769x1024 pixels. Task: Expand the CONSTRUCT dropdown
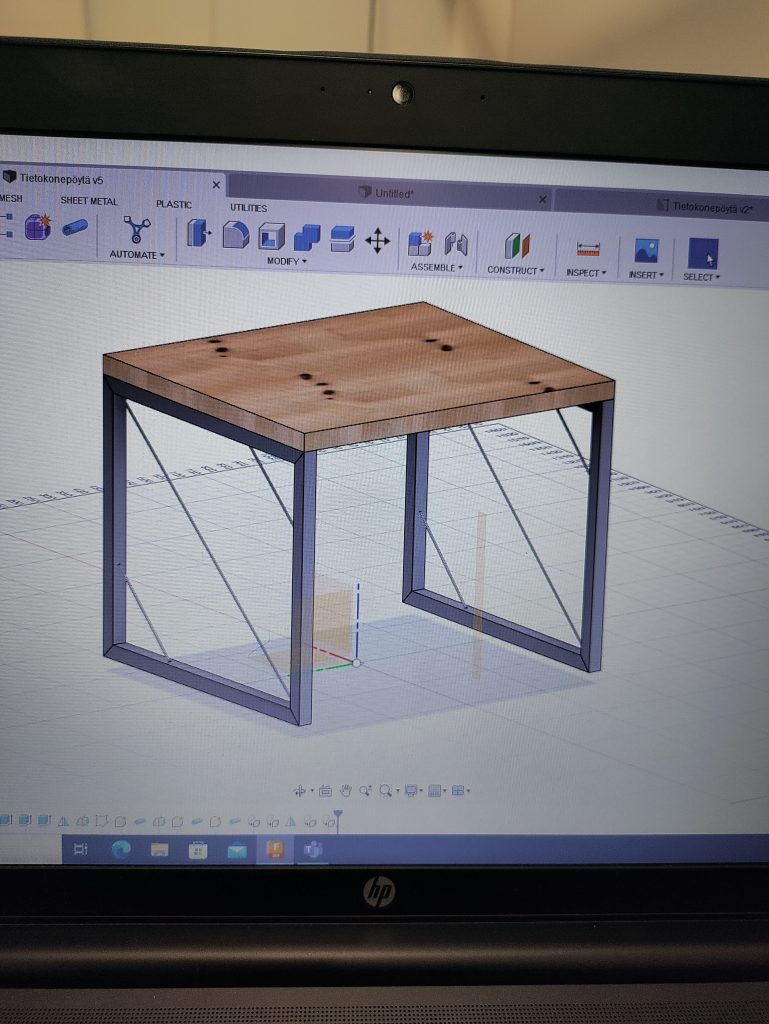click(x=516, y=270)
